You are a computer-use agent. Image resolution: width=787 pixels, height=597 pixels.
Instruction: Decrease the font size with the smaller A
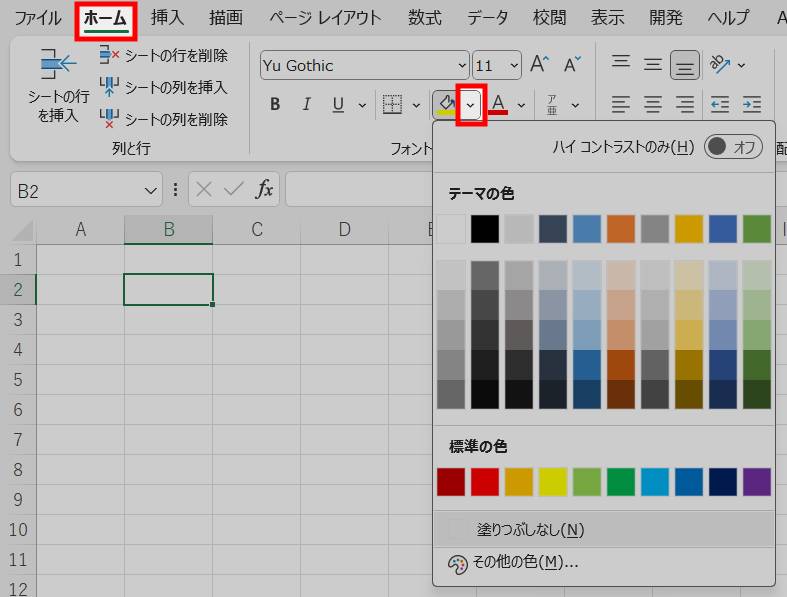point(572,64)
